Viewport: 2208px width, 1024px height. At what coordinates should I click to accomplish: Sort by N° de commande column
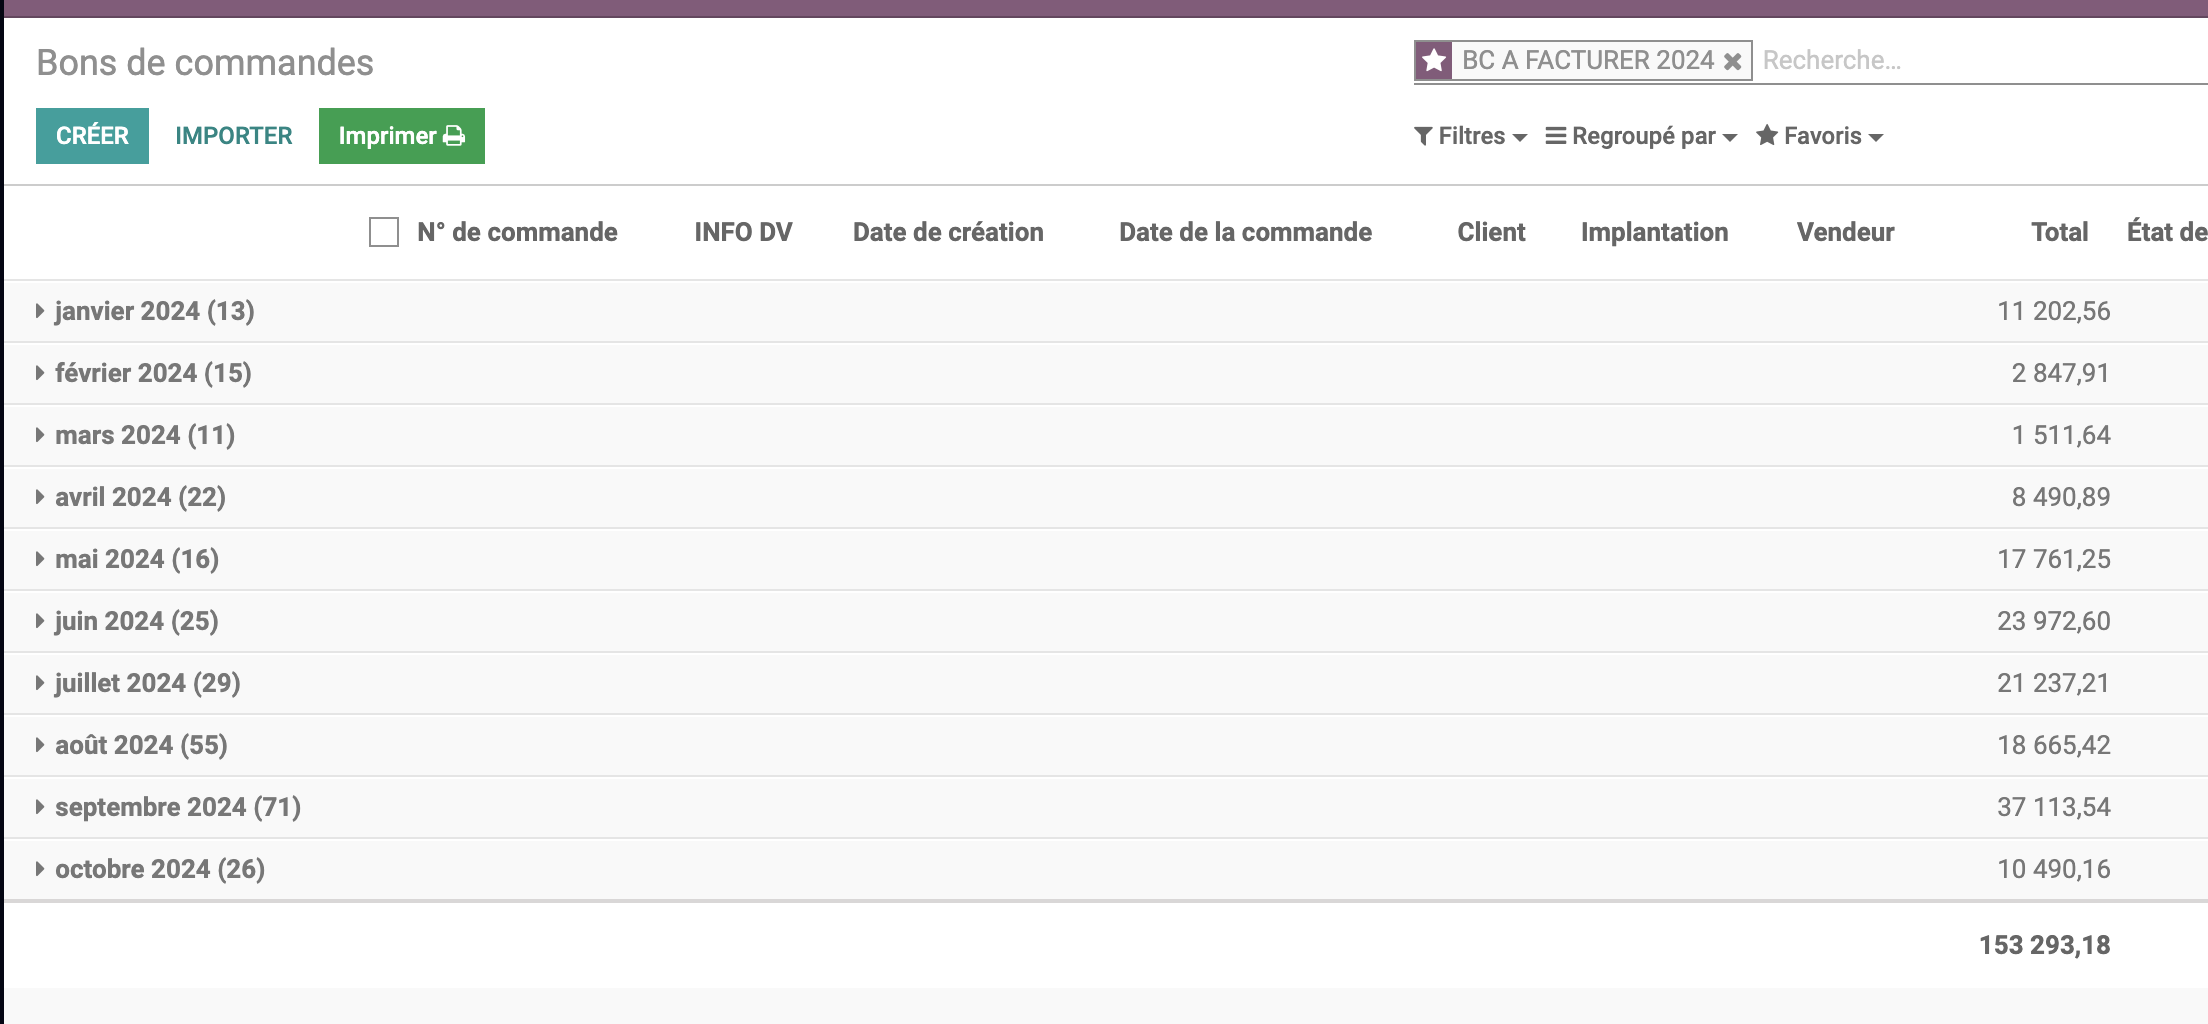click(517, 232)
